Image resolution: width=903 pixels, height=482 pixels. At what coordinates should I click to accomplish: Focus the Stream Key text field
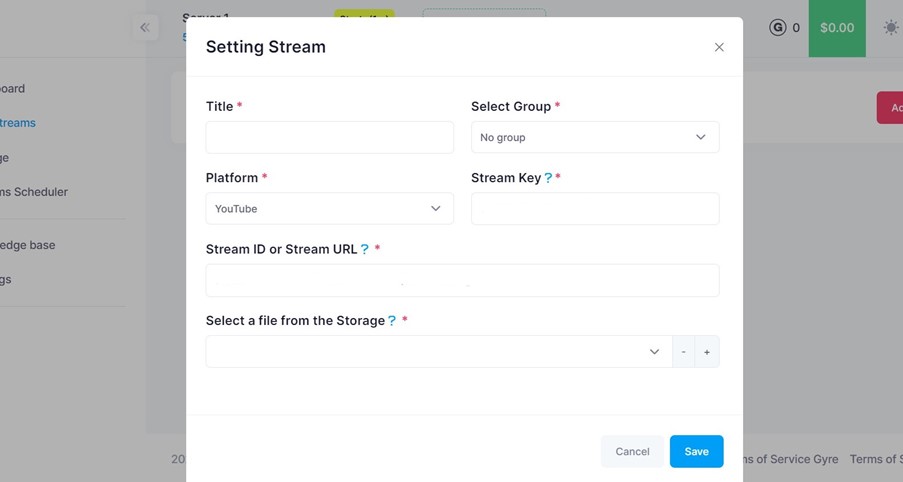tap(594, 209)
